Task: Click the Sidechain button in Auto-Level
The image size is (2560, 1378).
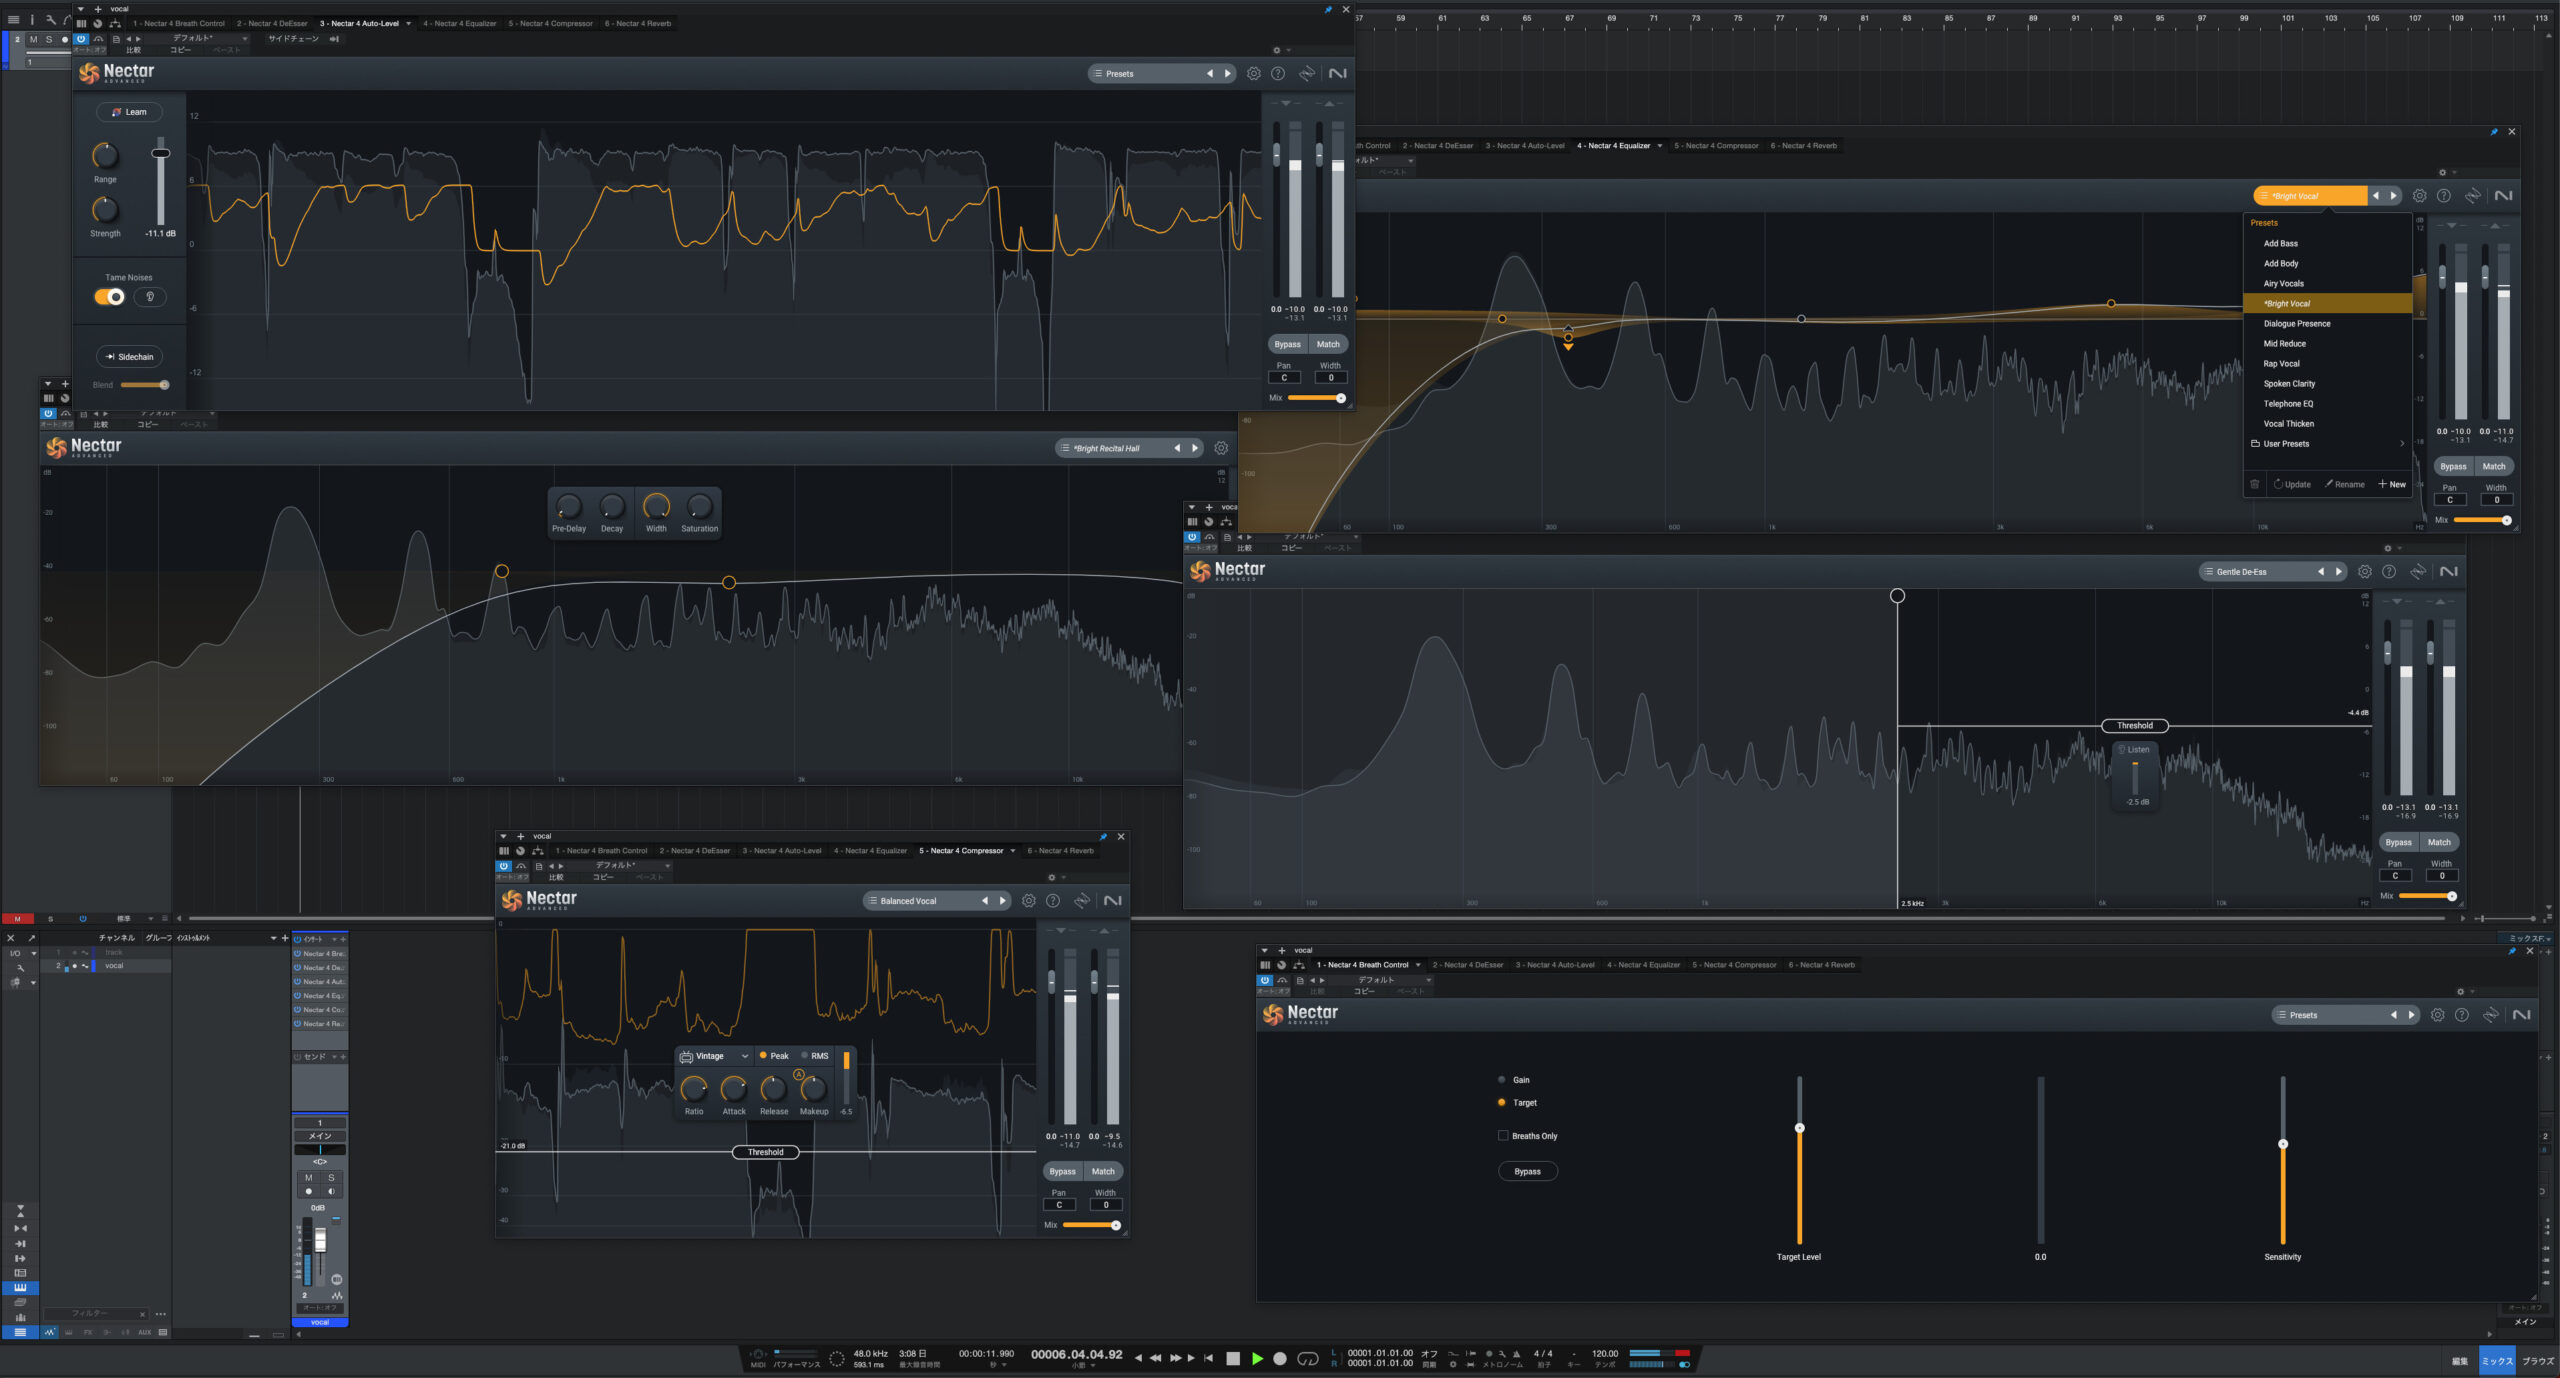Action: 130,357
